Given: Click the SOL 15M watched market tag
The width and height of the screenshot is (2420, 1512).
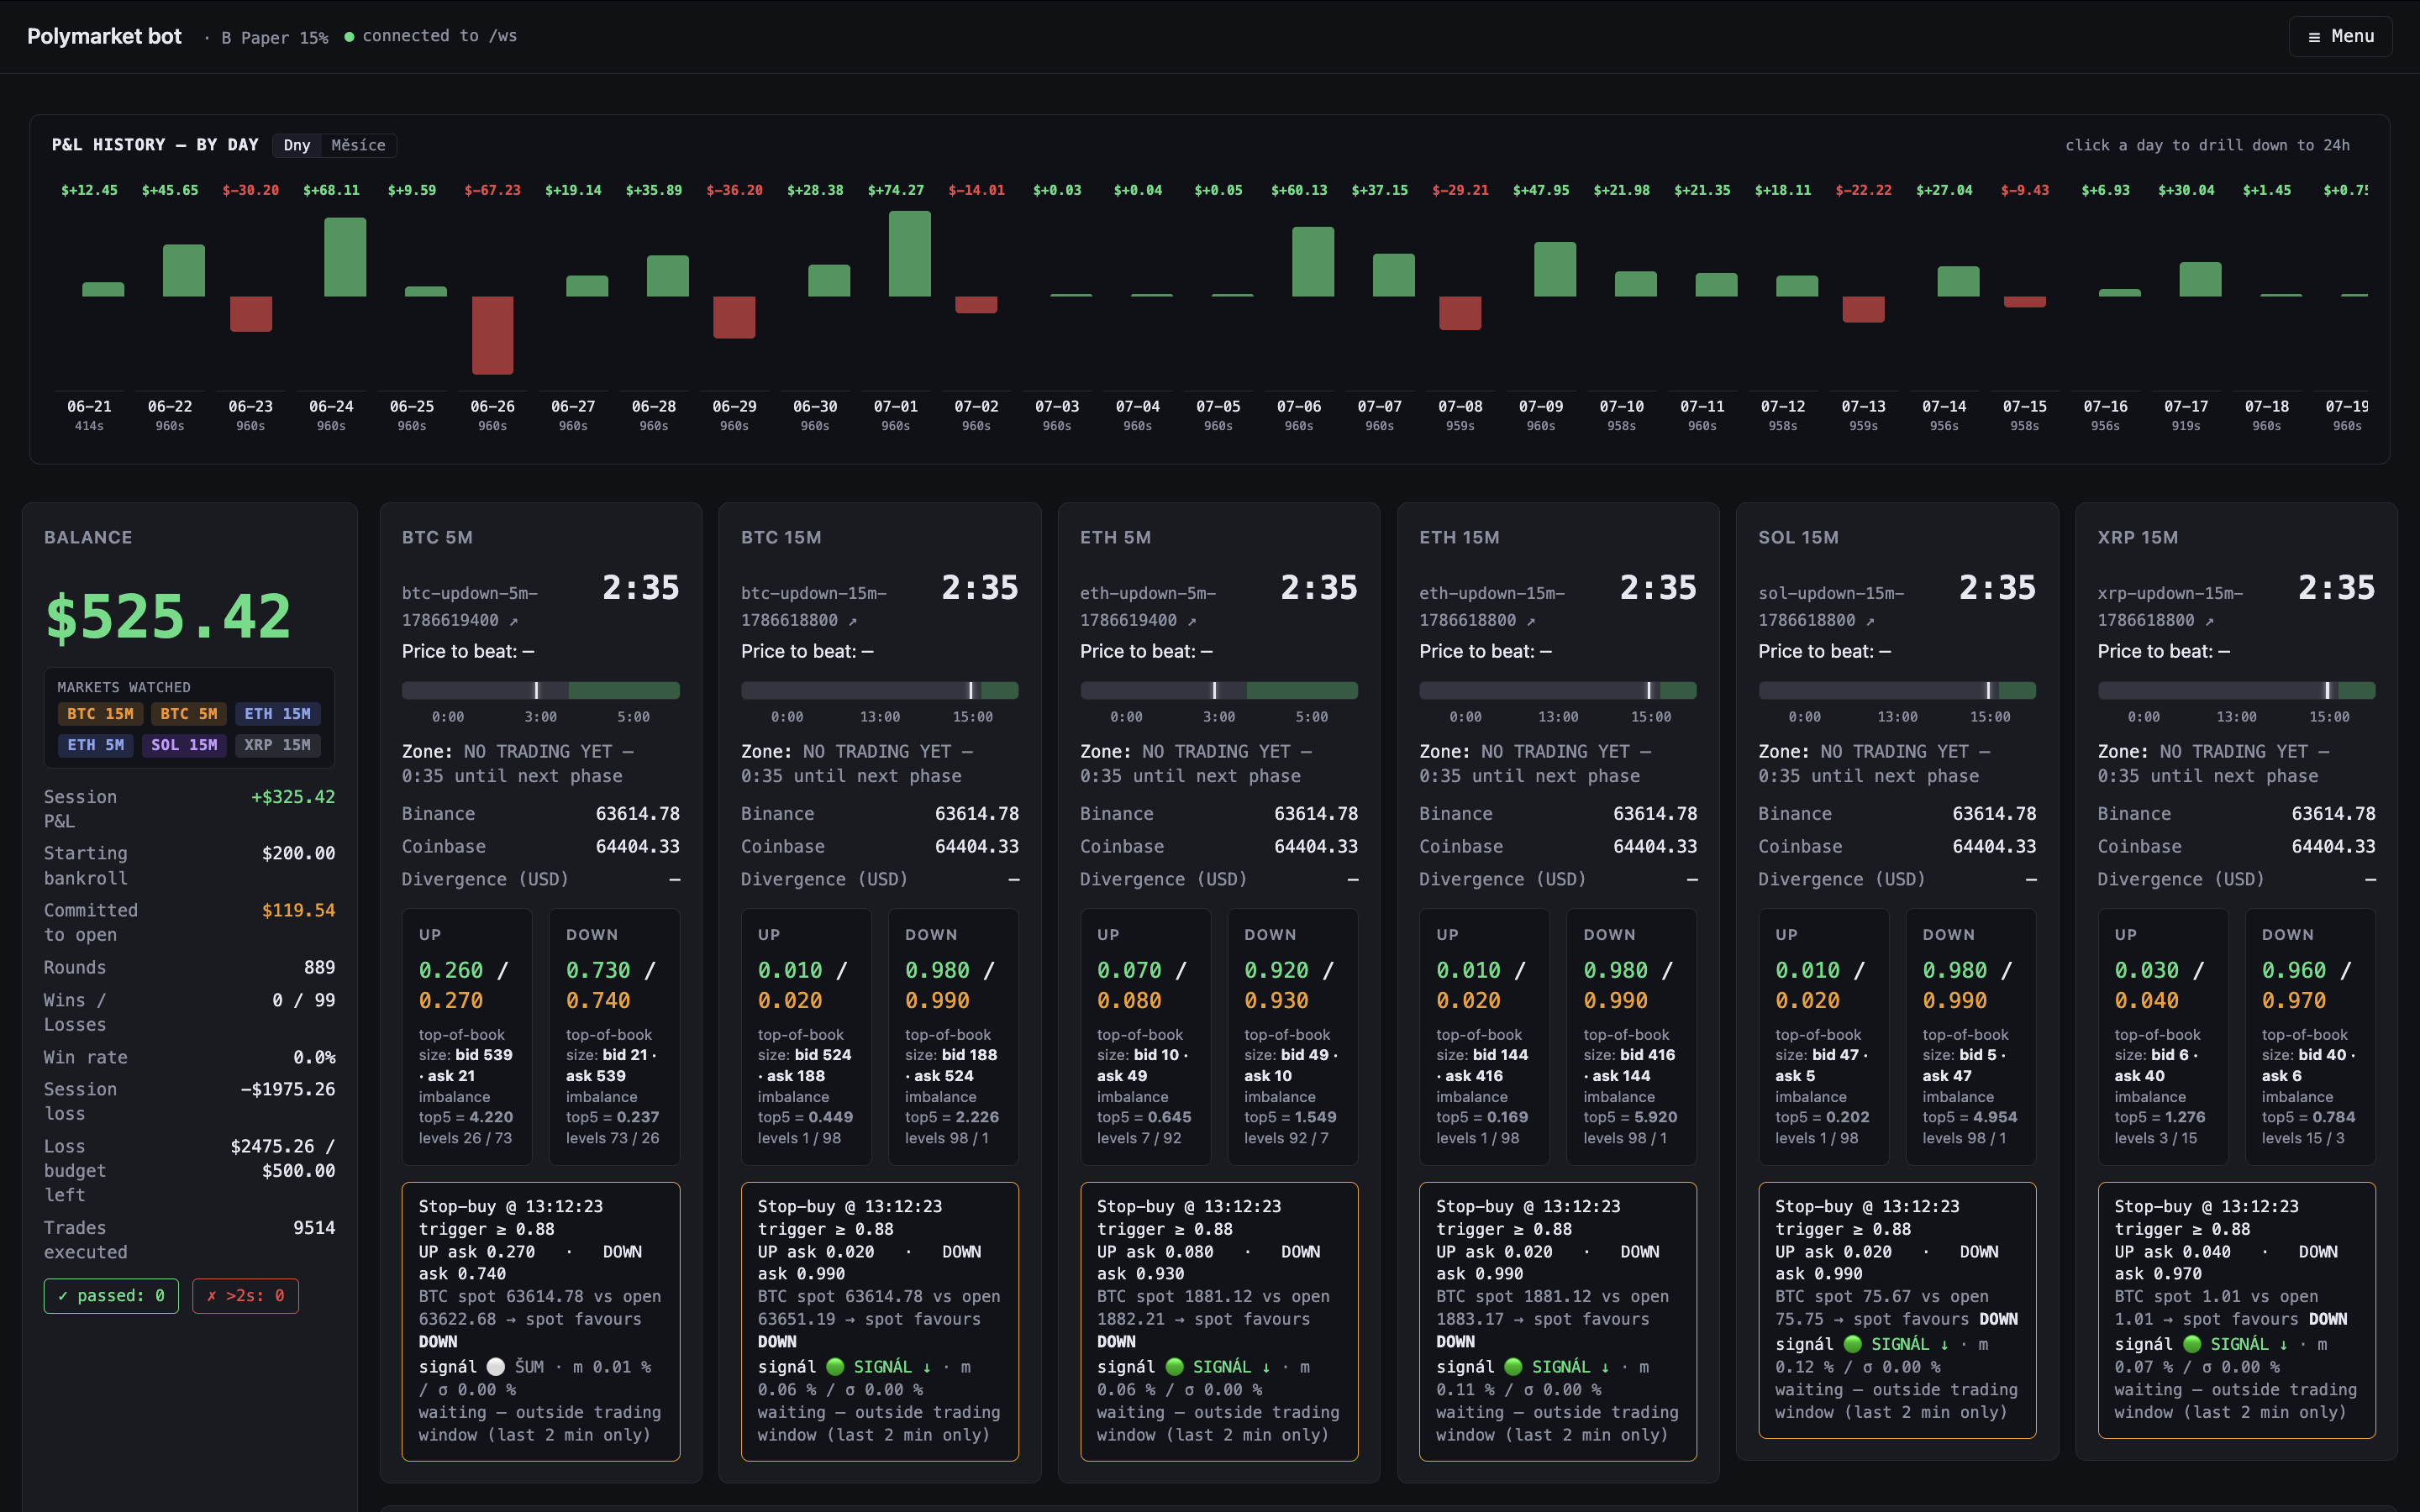Looking at the screenshot, I should pos(184,745).
